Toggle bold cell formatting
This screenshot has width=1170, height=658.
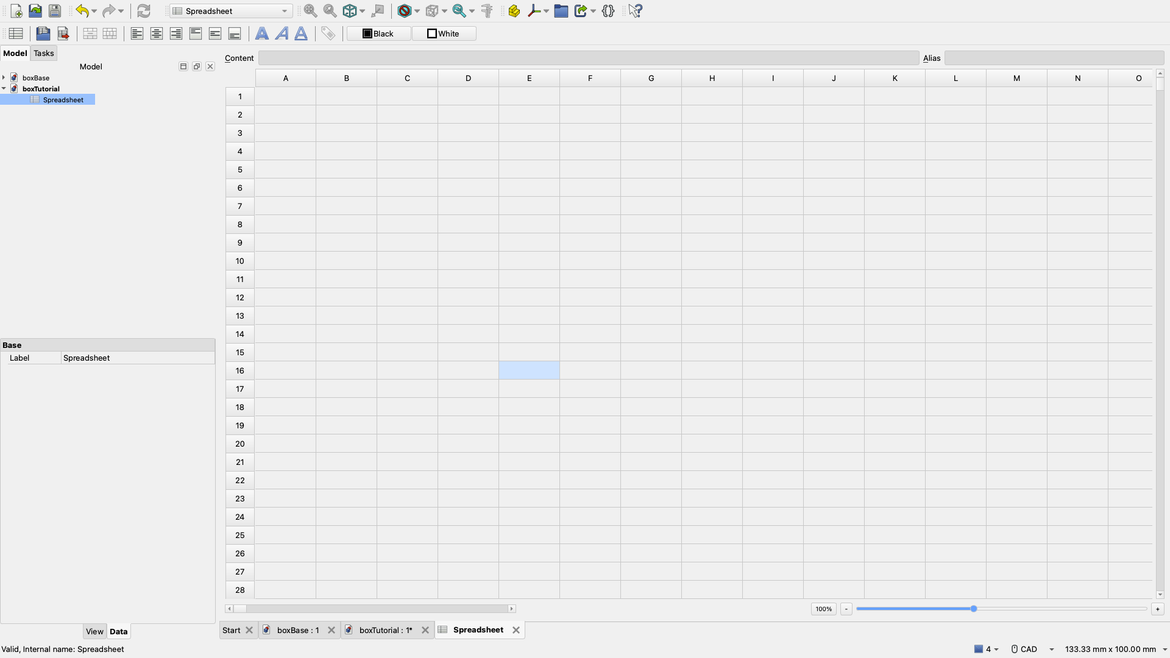[x=261, y=33]
